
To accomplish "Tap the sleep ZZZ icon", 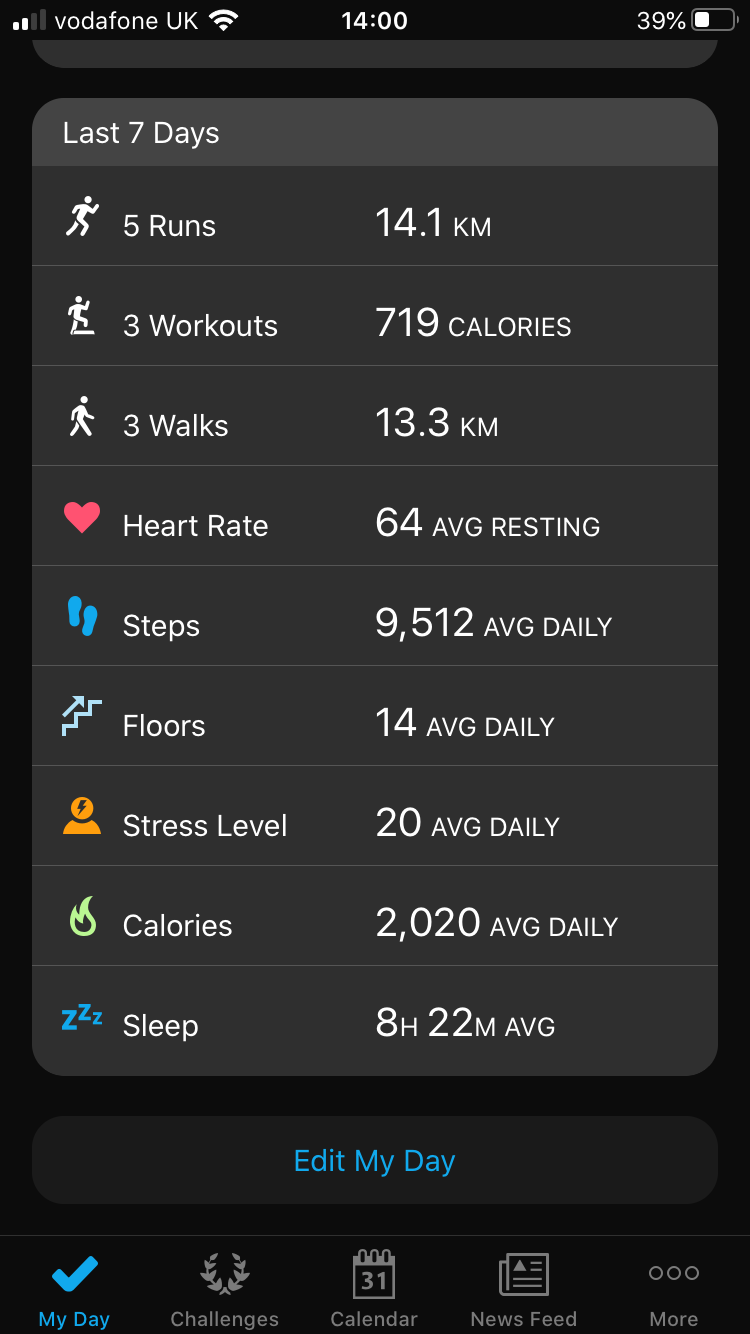I will click(x=82, y=1018).
